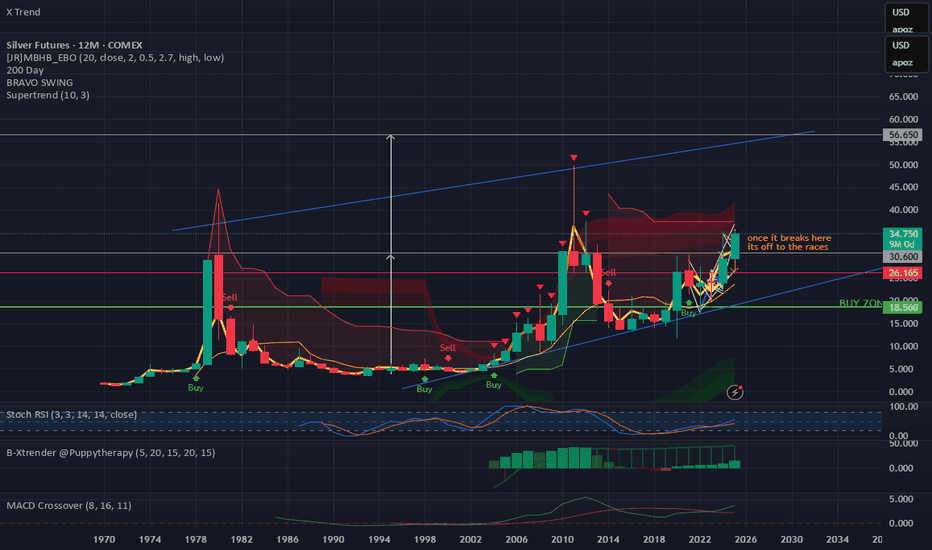Click the 1986 year label on time axis
932x550 pixels.
(287, 539)
